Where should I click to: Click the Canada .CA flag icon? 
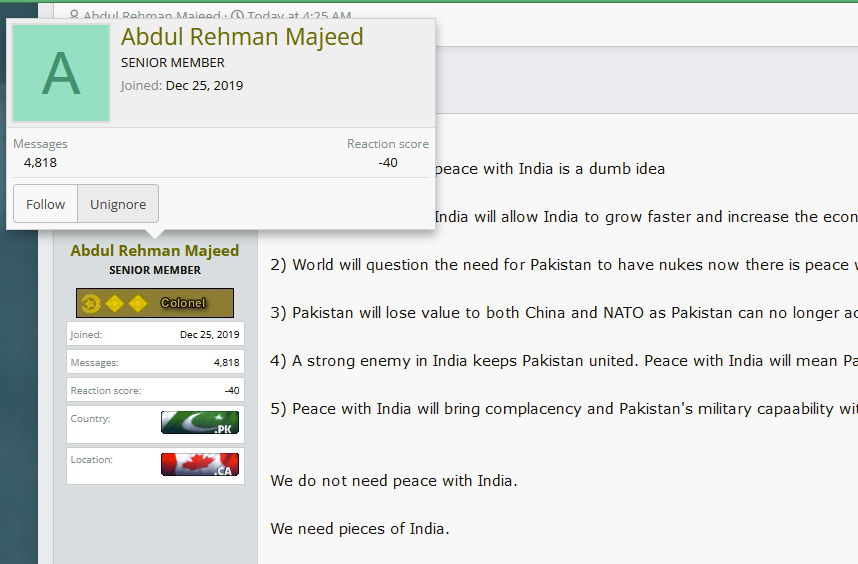tap(200, 464)
